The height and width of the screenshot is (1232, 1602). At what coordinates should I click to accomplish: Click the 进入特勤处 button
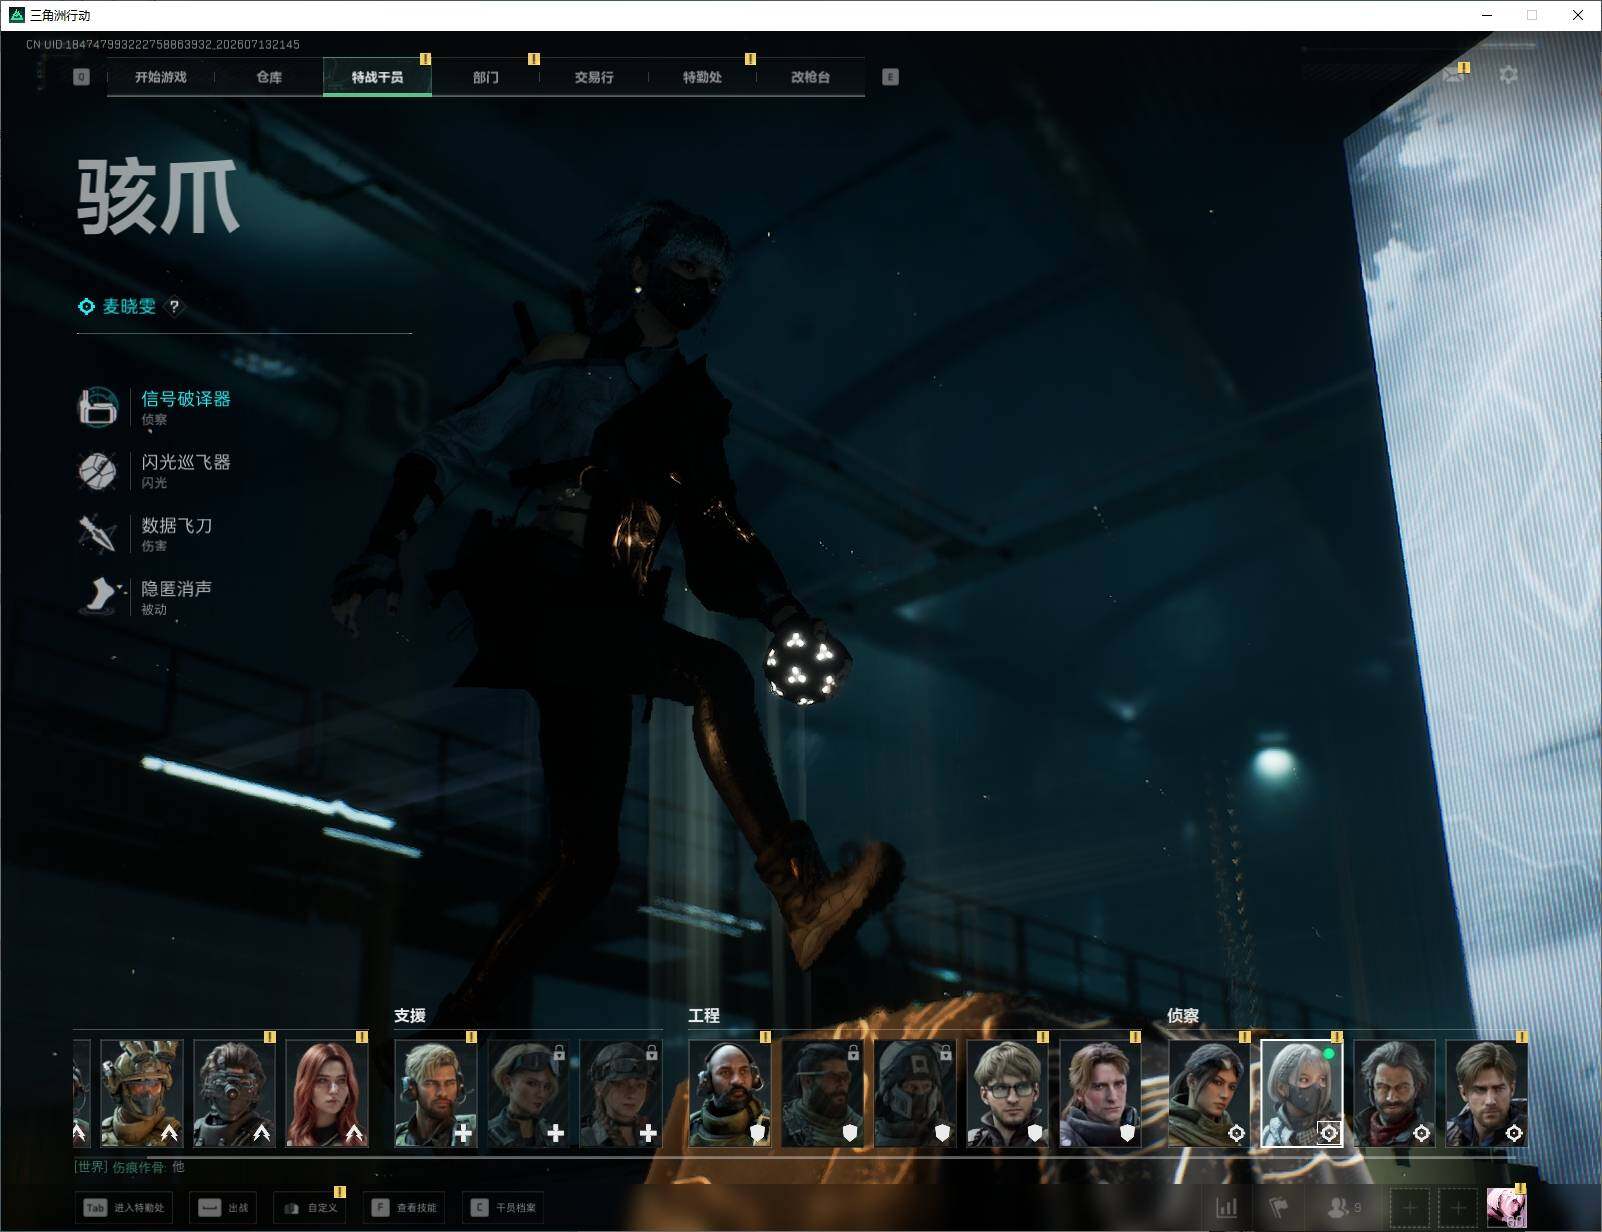click(x=125, y=1208)
